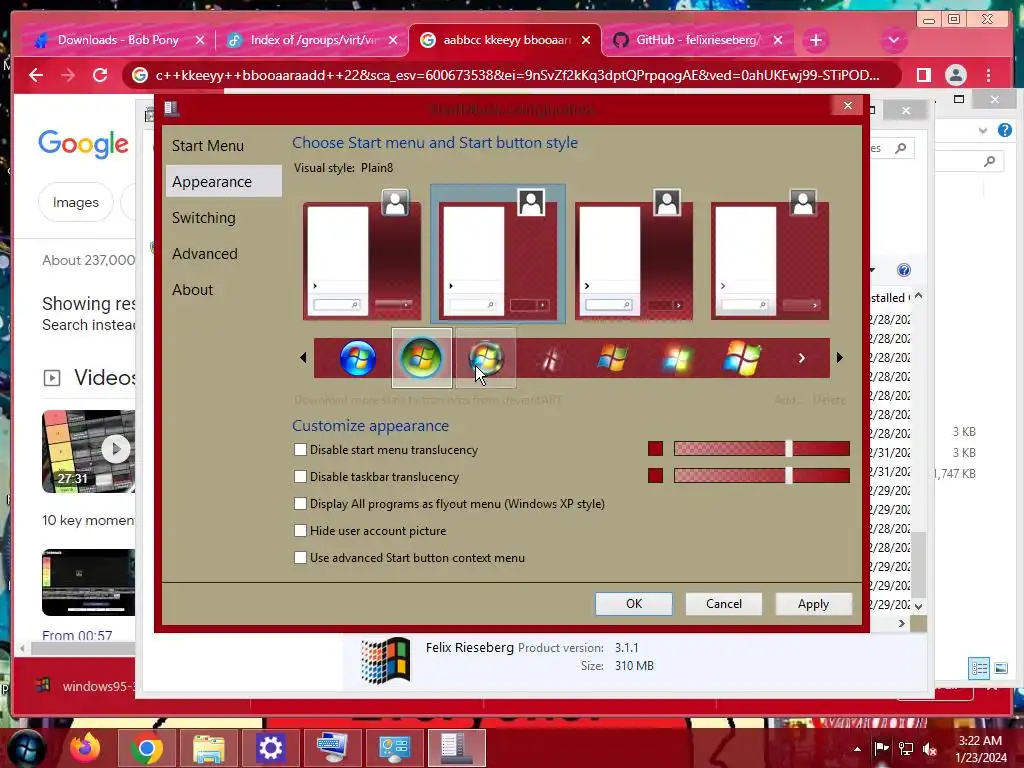
Task: Toggle Chrome side panel
Action: pos(923,75)
